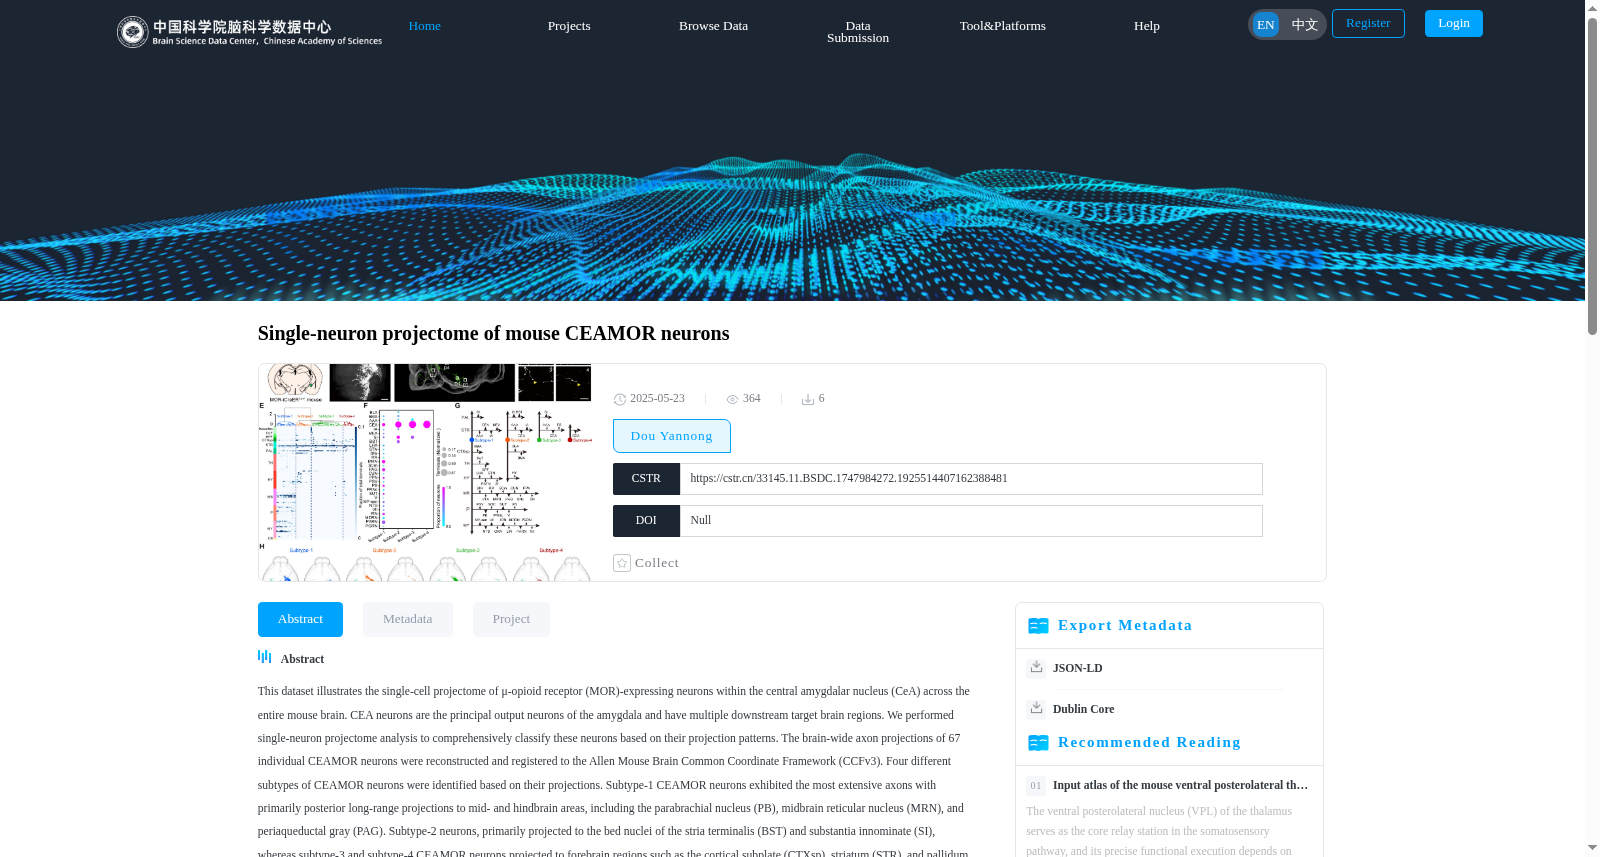Screen dimensions: 1600x857
Task: Click the clock icon beside 2025-05-23
Action: (x=620, y=399)
